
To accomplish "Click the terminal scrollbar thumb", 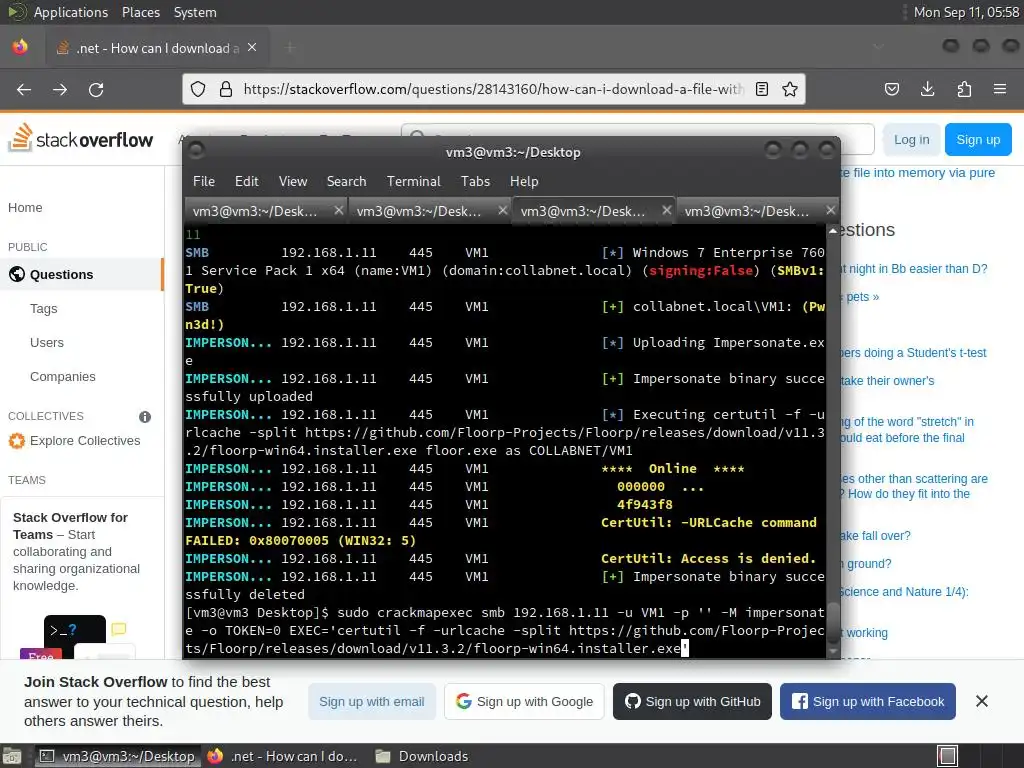I will tap(833, 622).
